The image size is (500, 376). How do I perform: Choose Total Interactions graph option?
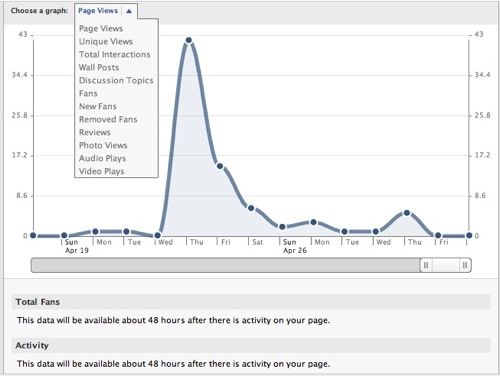[x=114, y=54]
